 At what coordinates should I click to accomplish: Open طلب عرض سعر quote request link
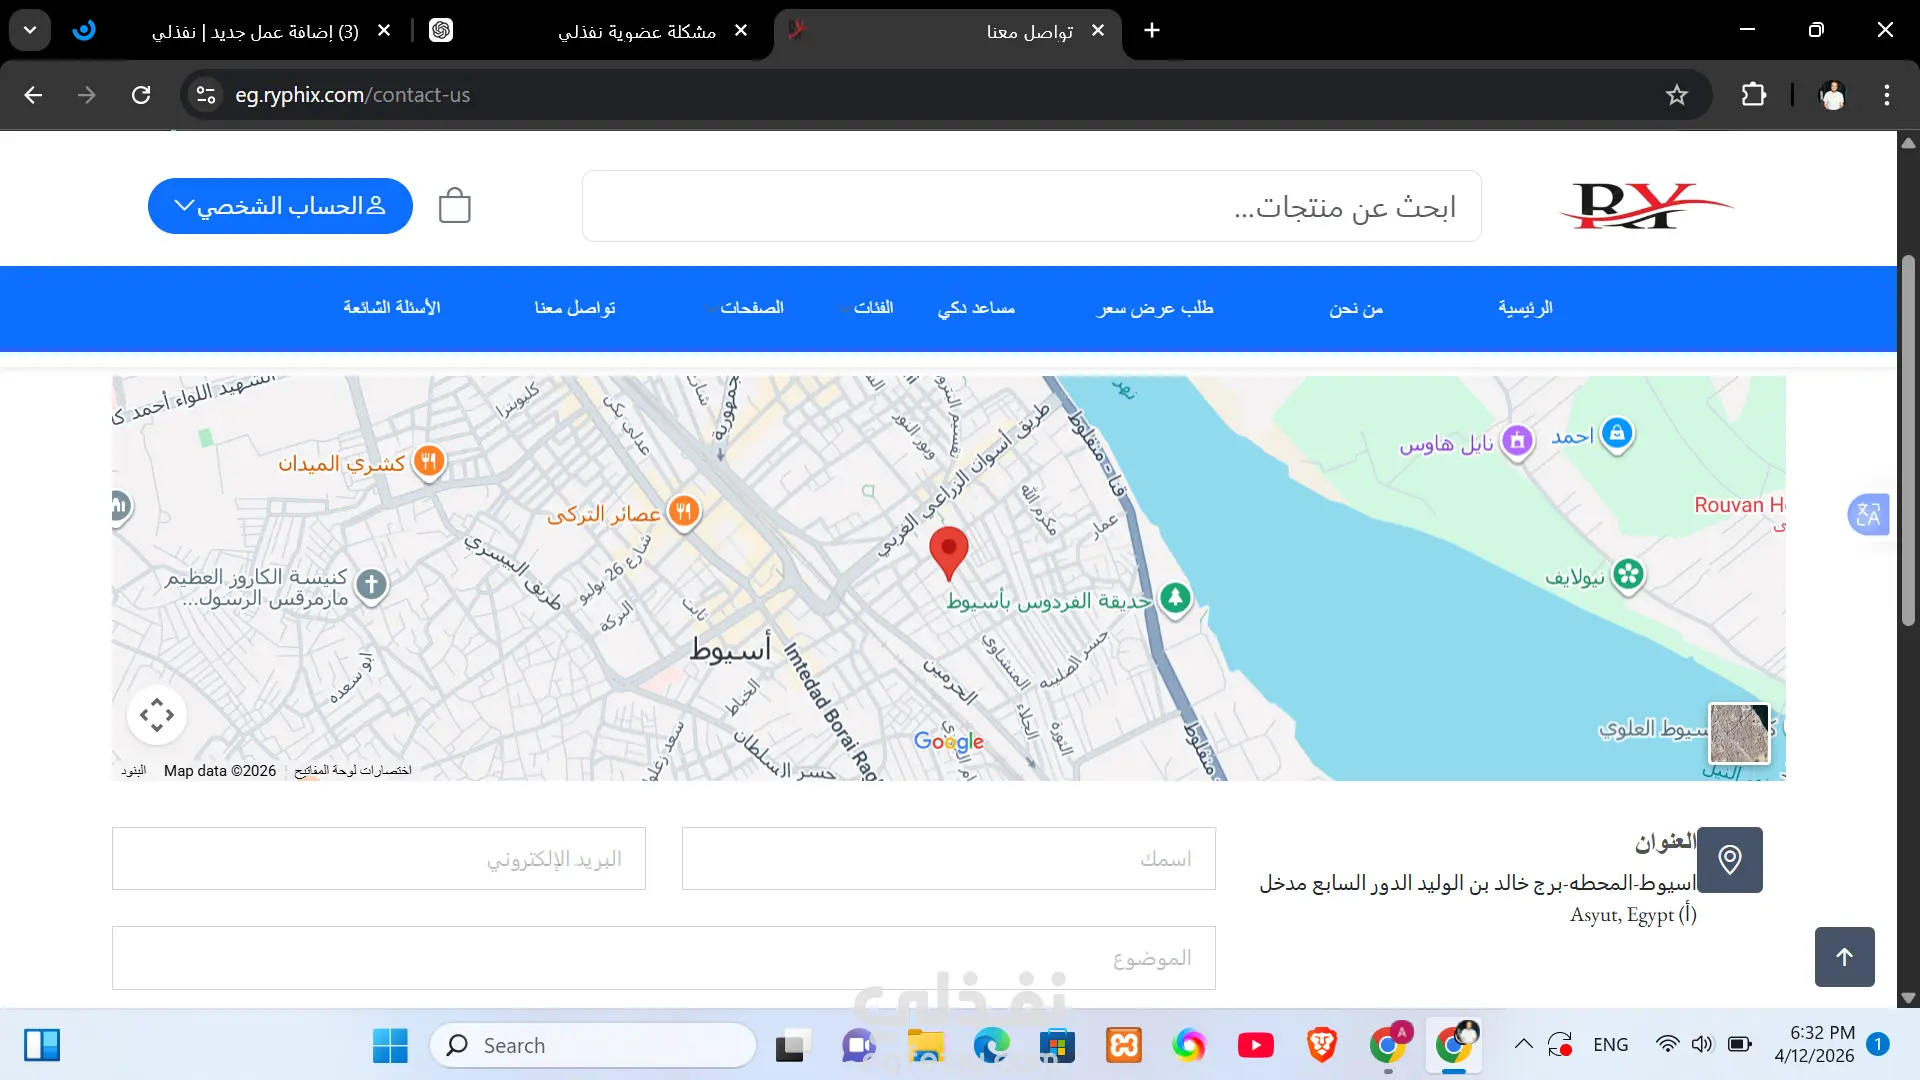(x=1155, y=308)
